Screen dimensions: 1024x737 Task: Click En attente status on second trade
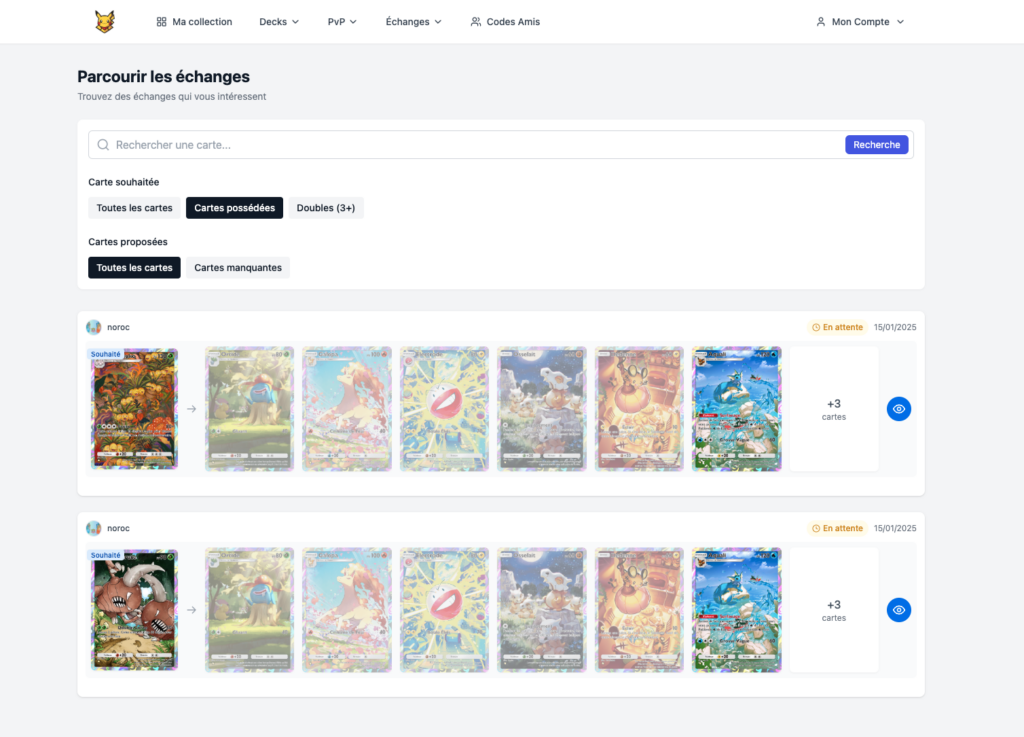point(837,528)
